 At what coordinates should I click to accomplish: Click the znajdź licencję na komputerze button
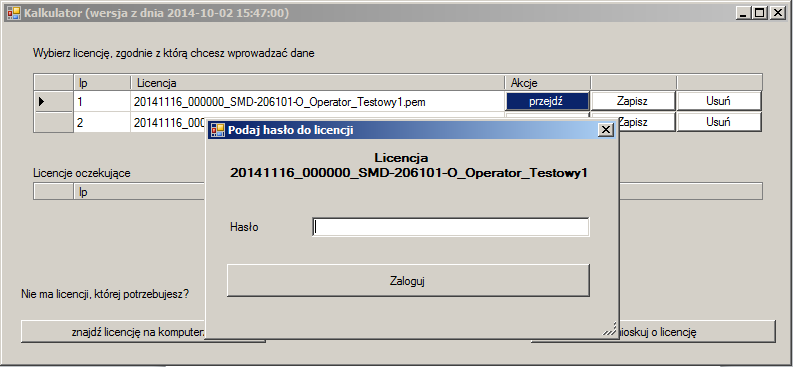click(x=113, y=332)
